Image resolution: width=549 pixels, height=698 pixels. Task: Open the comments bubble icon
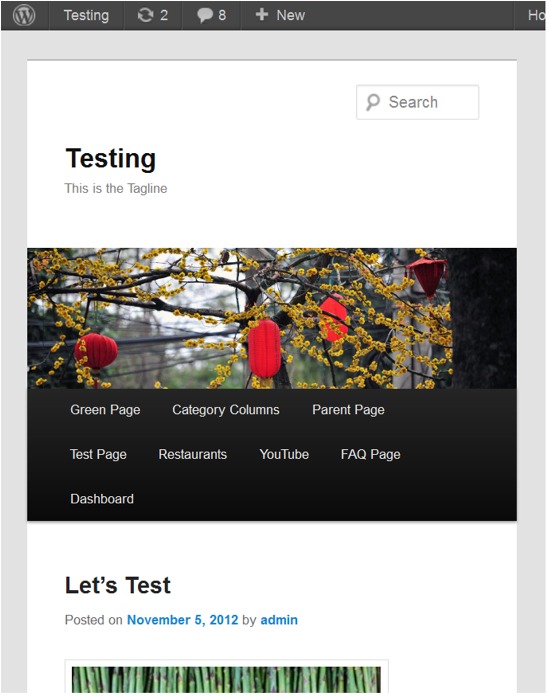(x=205, y=16)
